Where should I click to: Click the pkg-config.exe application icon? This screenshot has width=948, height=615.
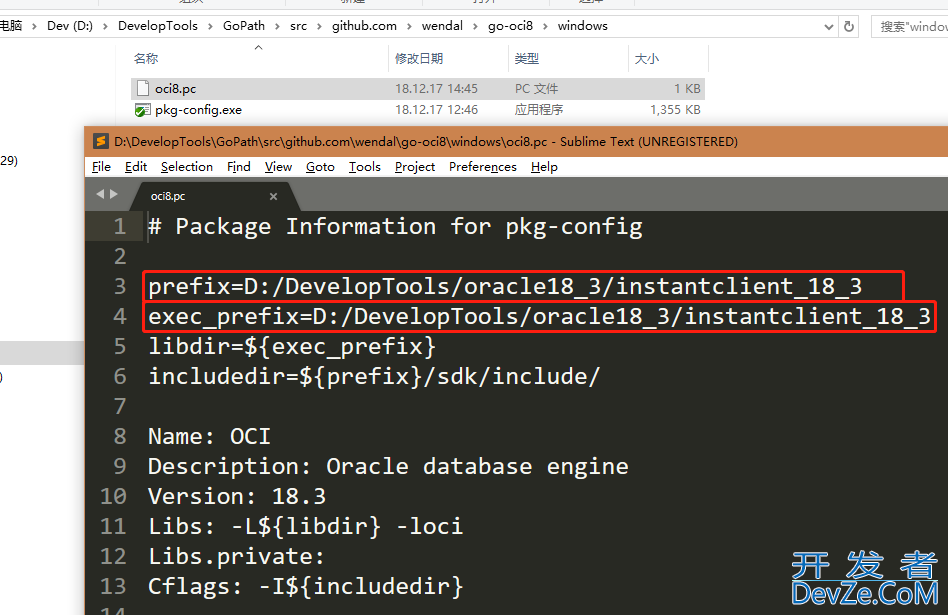pyautogui.click(x=143, y=110)
